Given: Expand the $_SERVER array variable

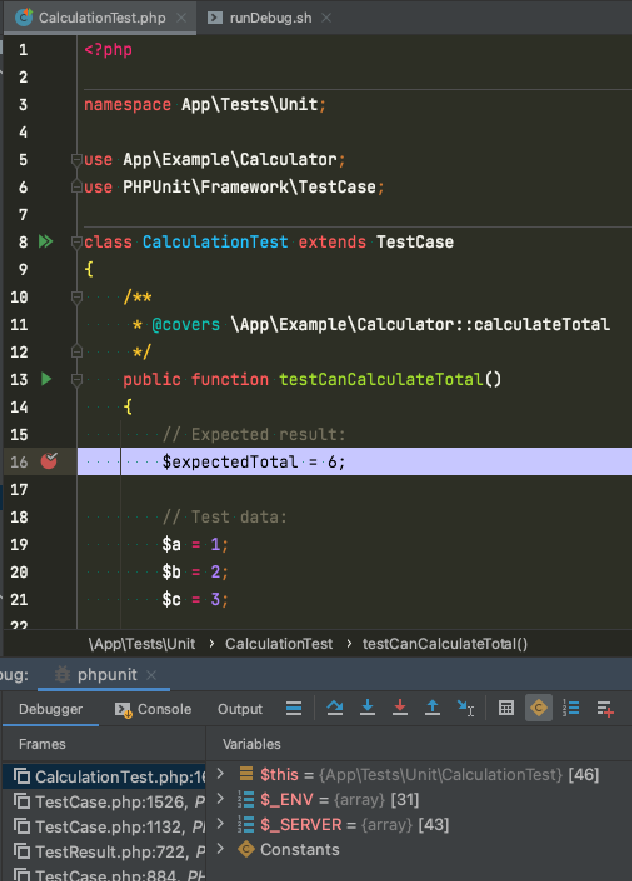Looking at the screenshot, I should coord(221,824).
